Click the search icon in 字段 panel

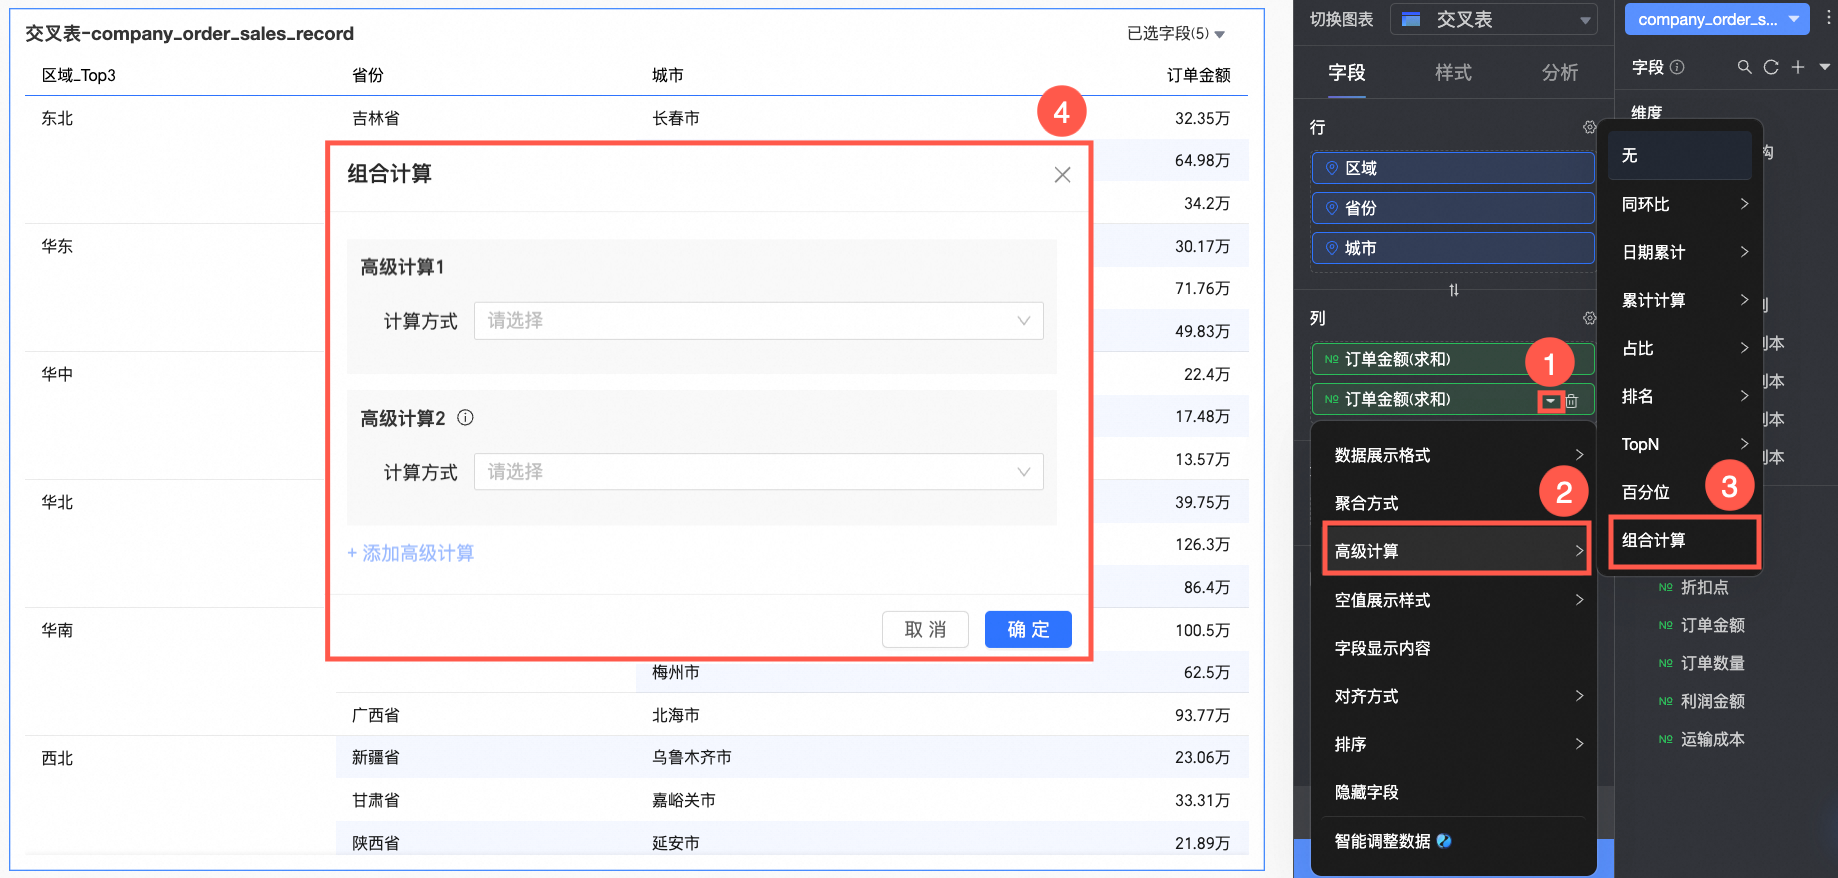[x=1744, y=67]
